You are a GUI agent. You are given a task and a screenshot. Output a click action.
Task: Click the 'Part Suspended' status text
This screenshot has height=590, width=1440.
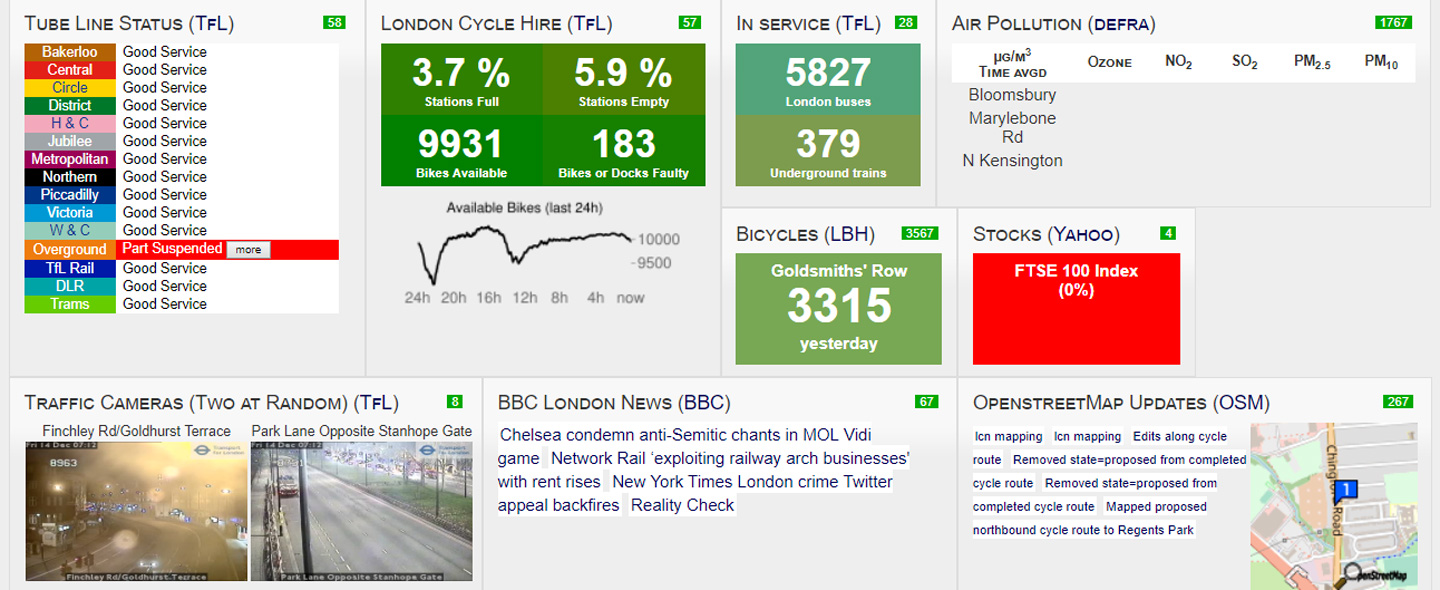pyautogui.click(x=172, y=248)
